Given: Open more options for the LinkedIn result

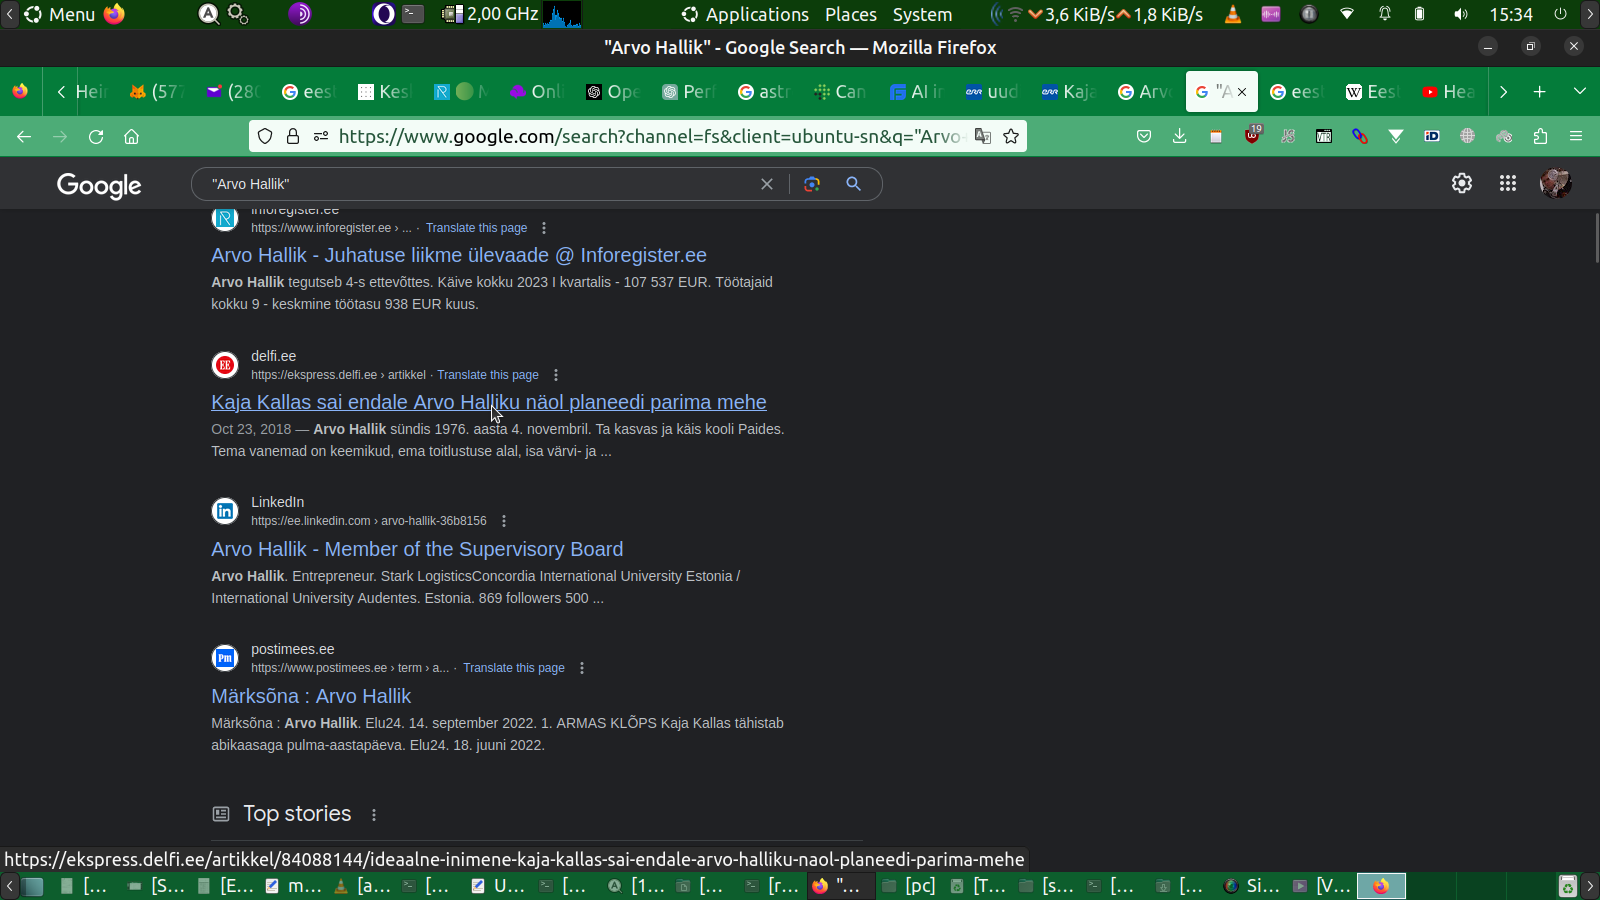Looking at the screenshot, I should point(504,521).
